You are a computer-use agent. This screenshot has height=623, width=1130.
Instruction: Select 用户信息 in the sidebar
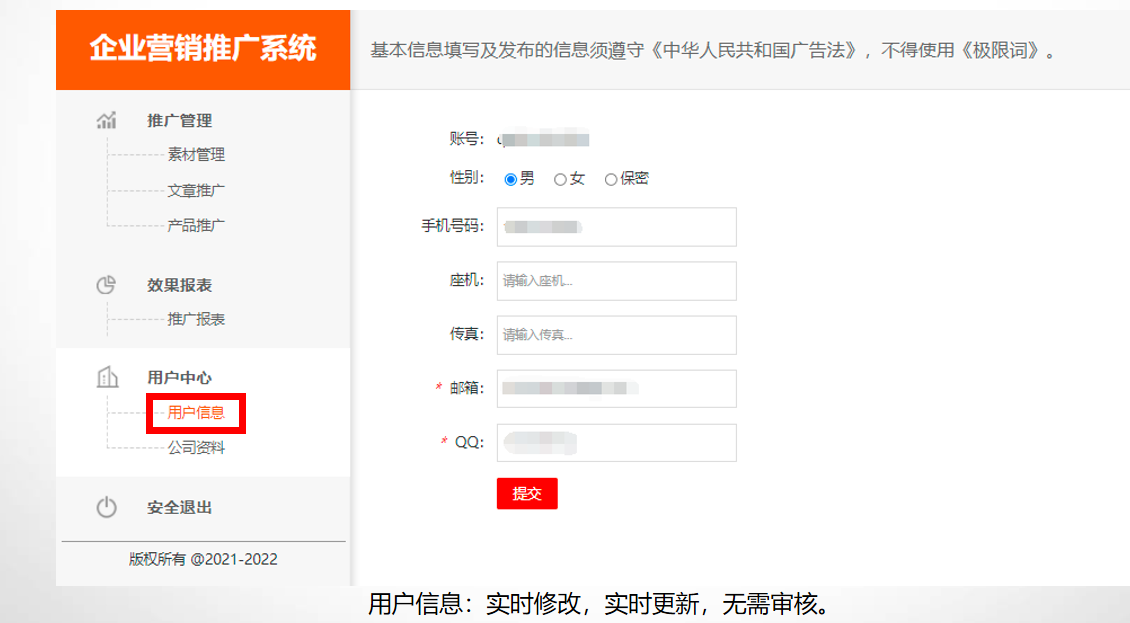[196, 412]
